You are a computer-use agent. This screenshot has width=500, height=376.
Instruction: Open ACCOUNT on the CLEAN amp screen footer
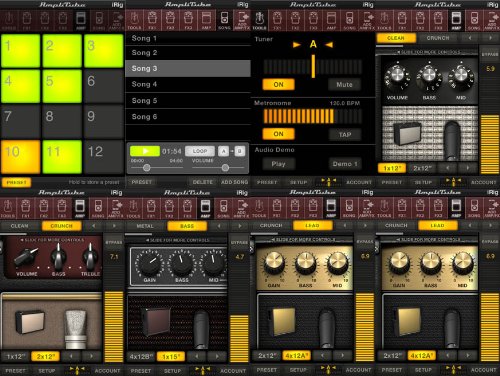pyautogui.click(x=483, y=182)
